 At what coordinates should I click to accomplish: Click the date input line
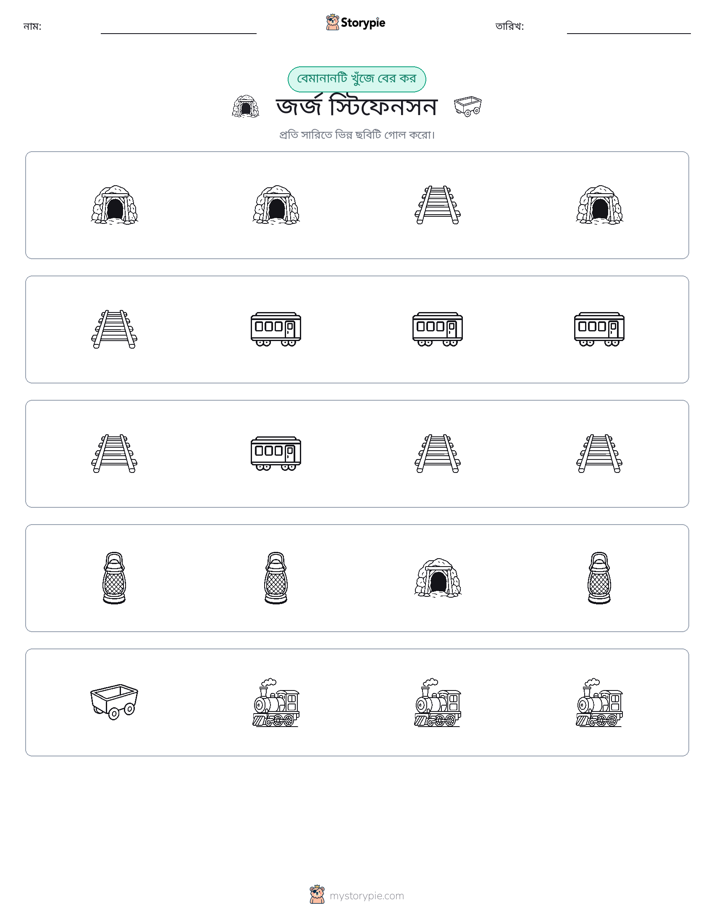tap(629, 33)
